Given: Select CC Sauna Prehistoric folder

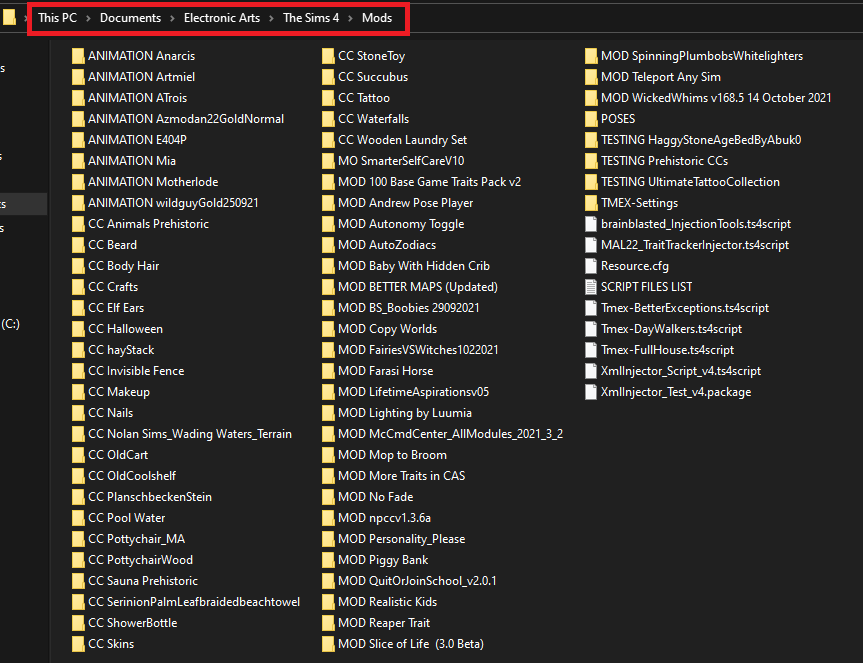Looking at the screenshot, I should pos(135,581).
